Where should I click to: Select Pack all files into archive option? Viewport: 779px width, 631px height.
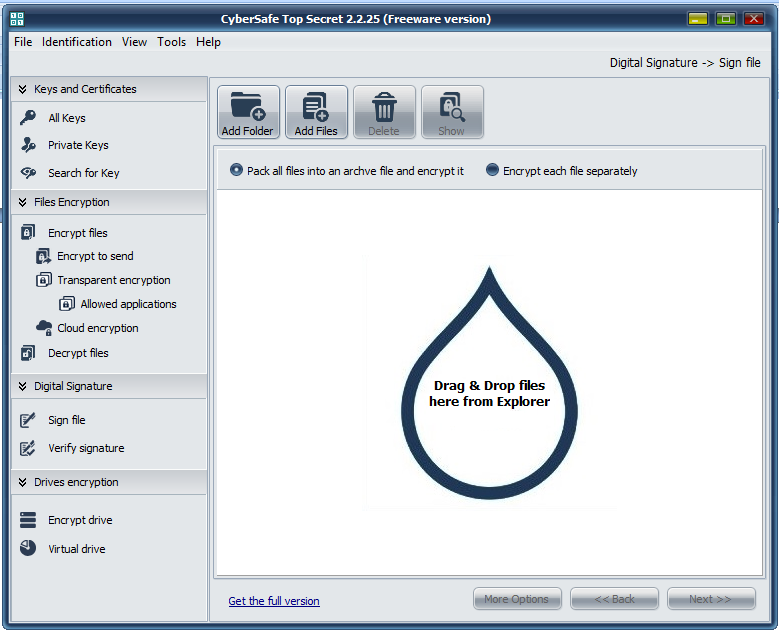tap(237, 171)
